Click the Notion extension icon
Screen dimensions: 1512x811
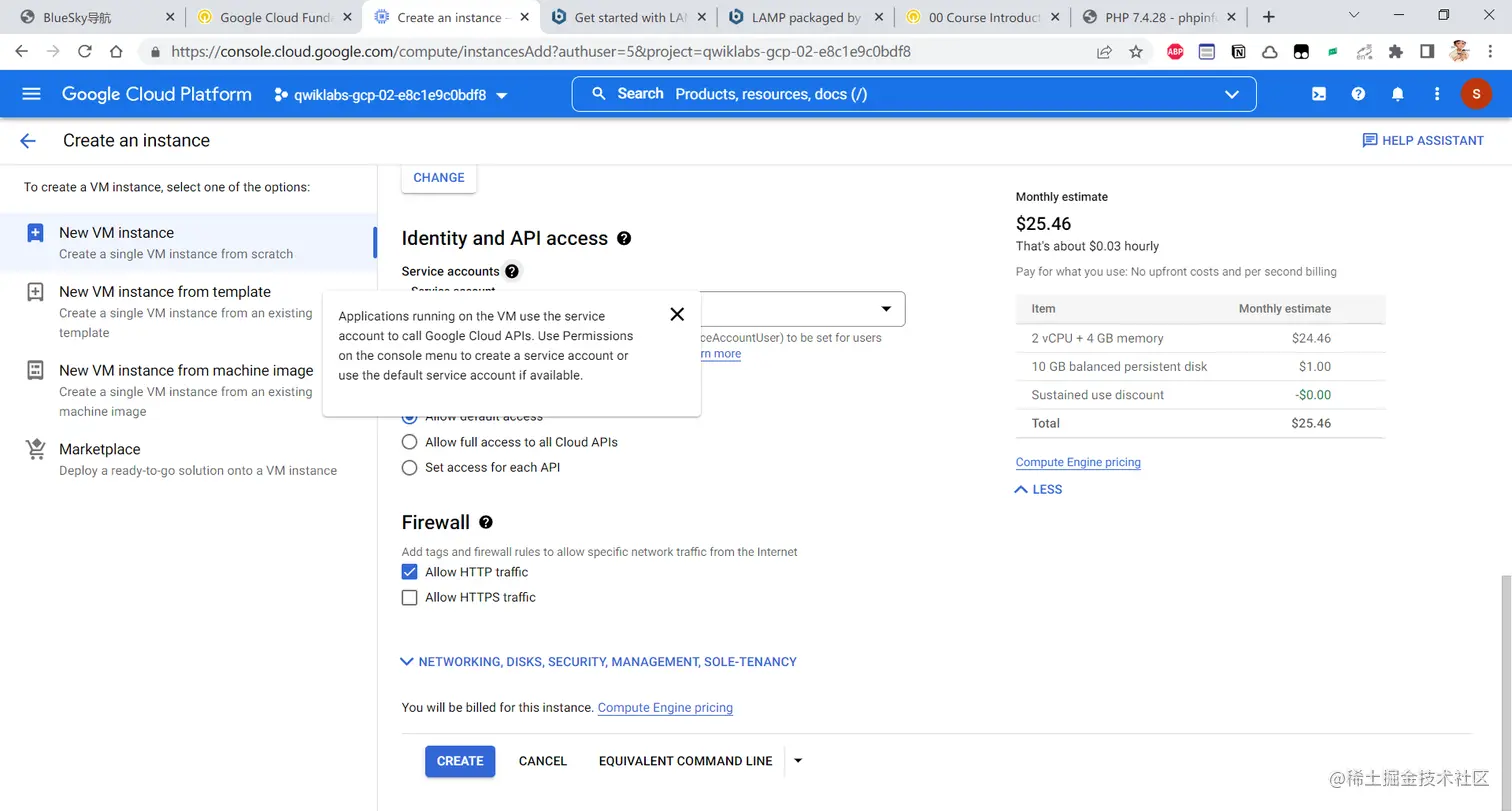[x=1238, y=52]
